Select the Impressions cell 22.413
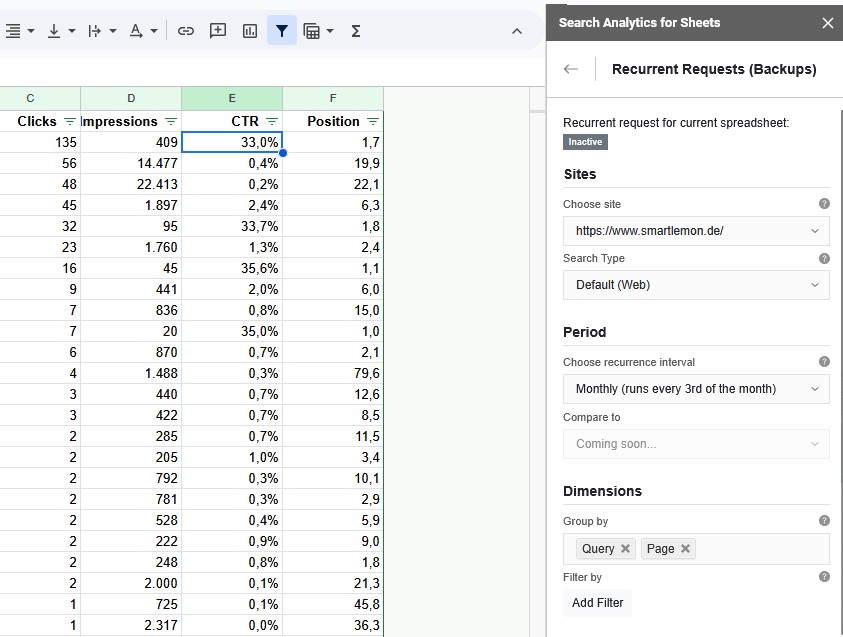Screen dimensions: 843x637 click(x=131, y=184)
